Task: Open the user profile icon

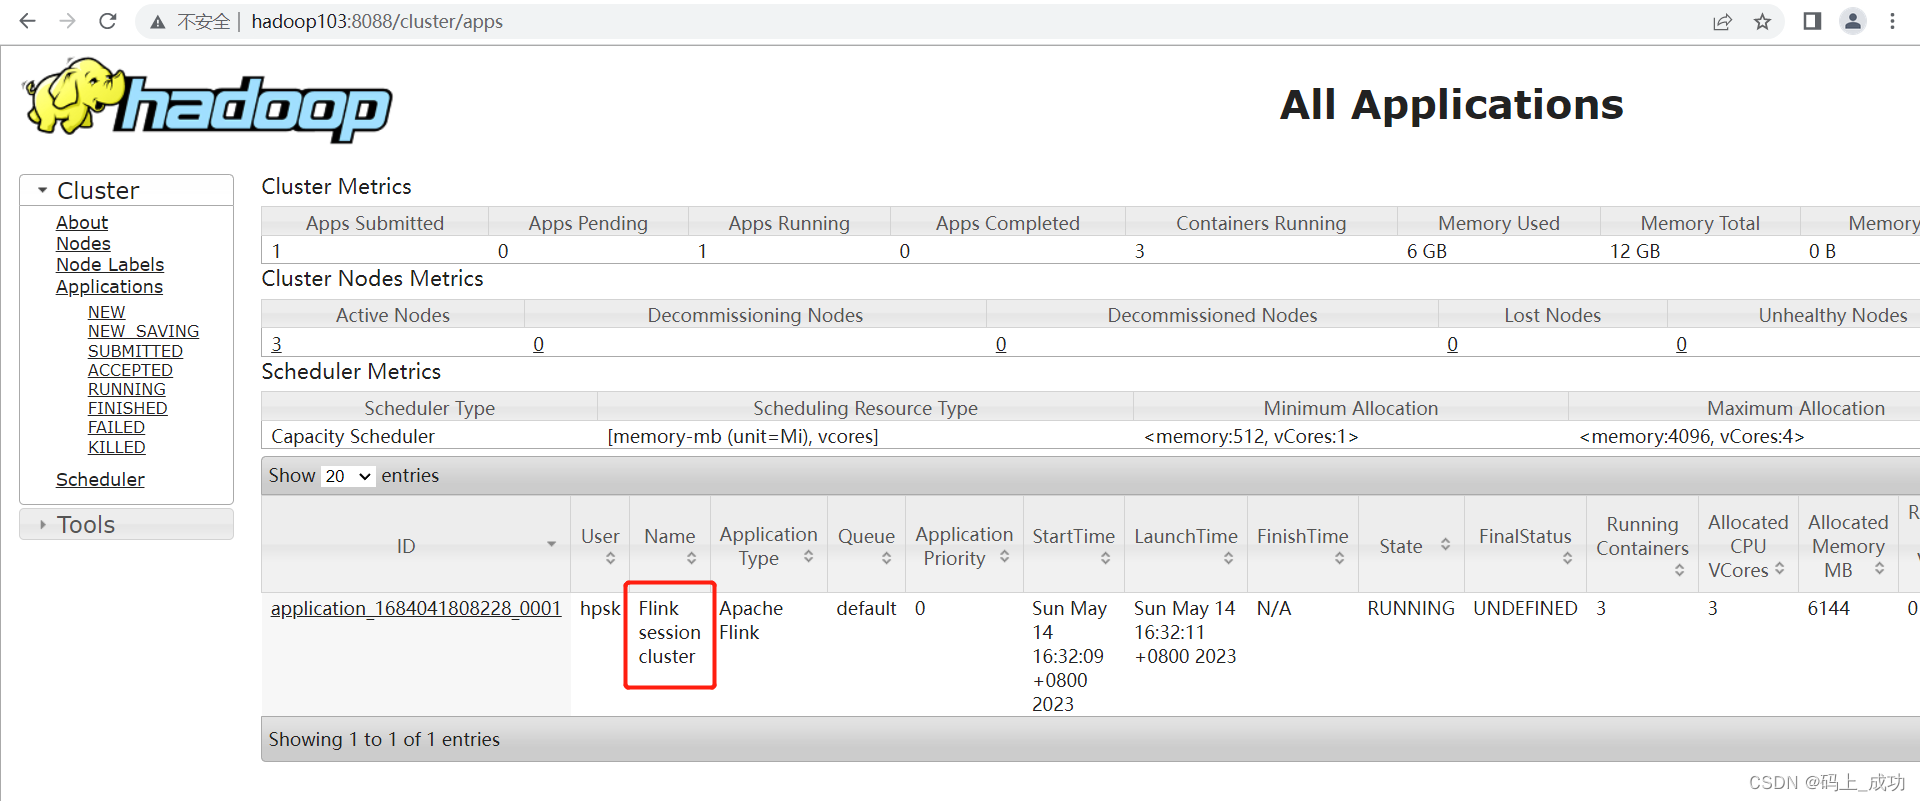Action: tap(1853, 21)
